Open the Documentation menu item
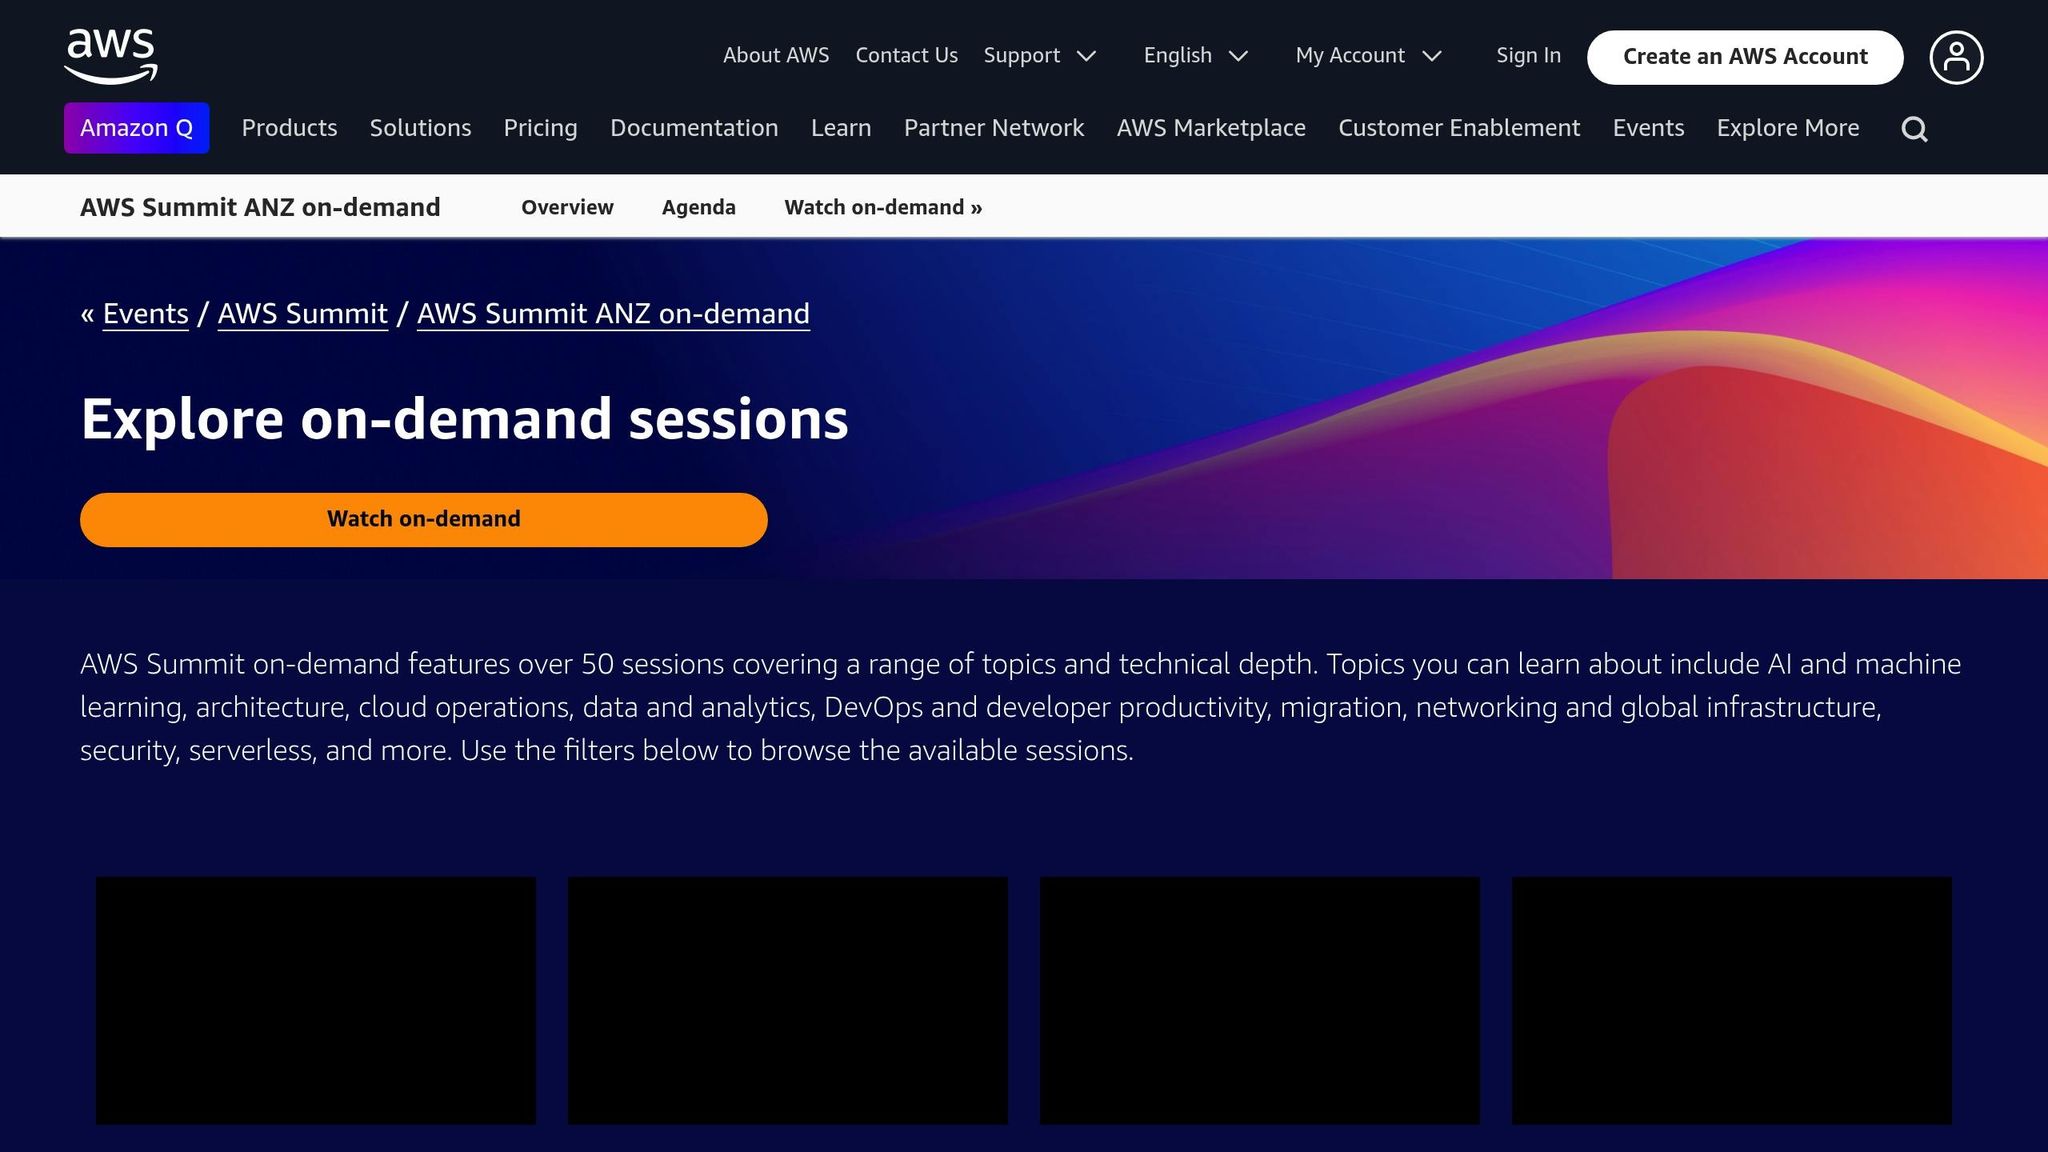Image resolution: width=2048 pixels, height=1152 pixels. click(694, 128)
